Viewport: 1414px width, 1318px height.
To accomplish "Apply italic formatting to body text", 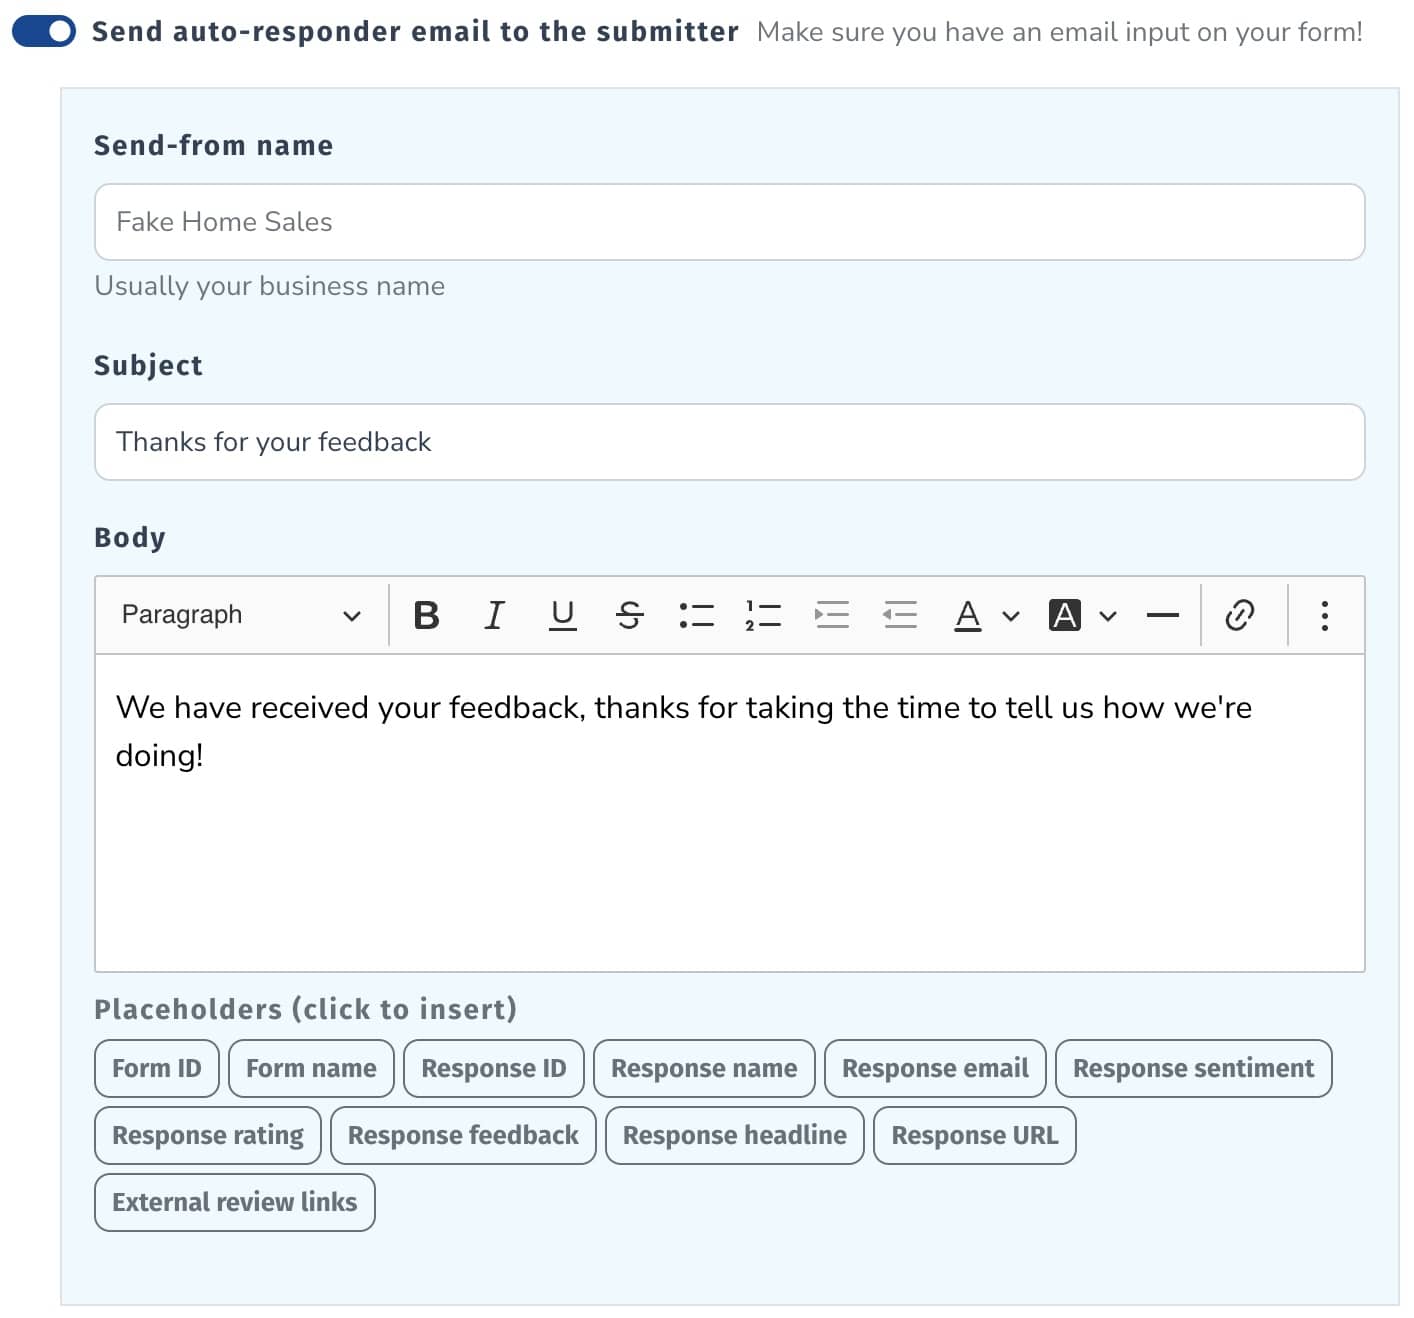I will point(494,615).
